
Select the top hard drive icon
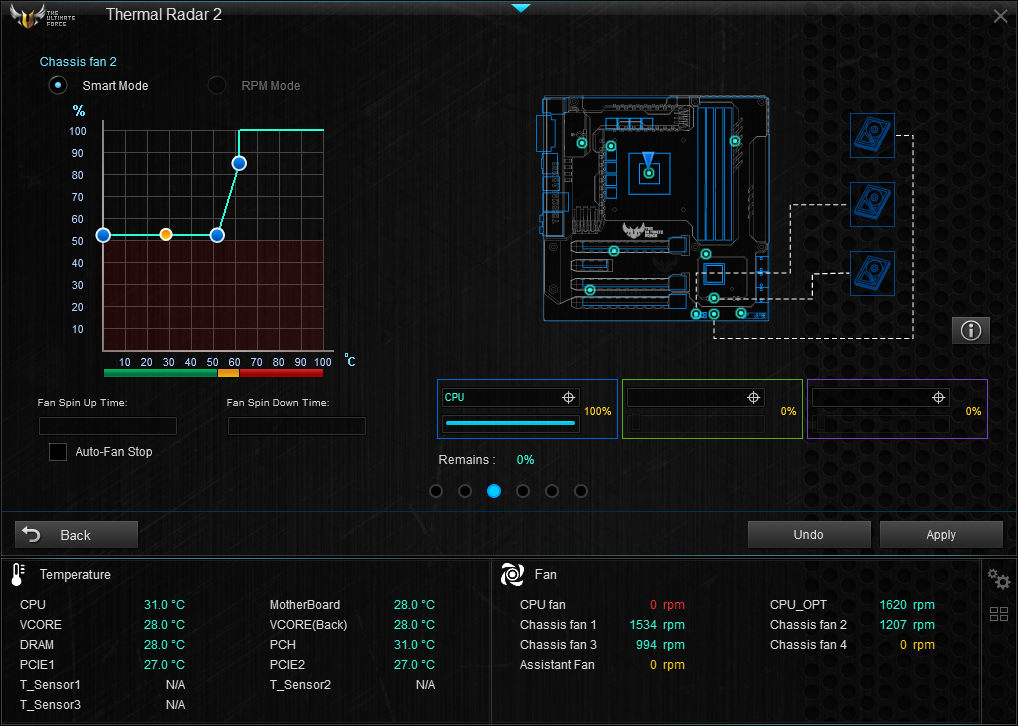click(872, 135)
